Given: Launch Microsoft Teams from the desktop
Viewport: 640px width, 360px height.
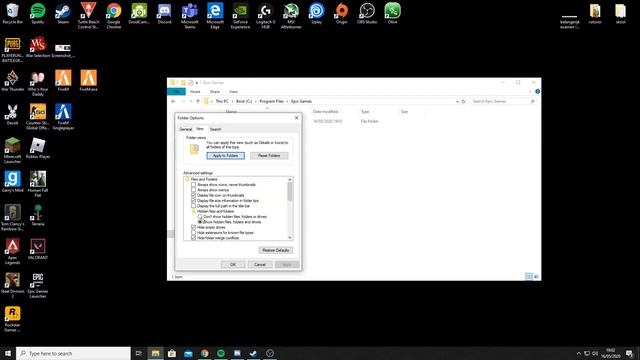Looking at the screenshot, I should [190, 16].
